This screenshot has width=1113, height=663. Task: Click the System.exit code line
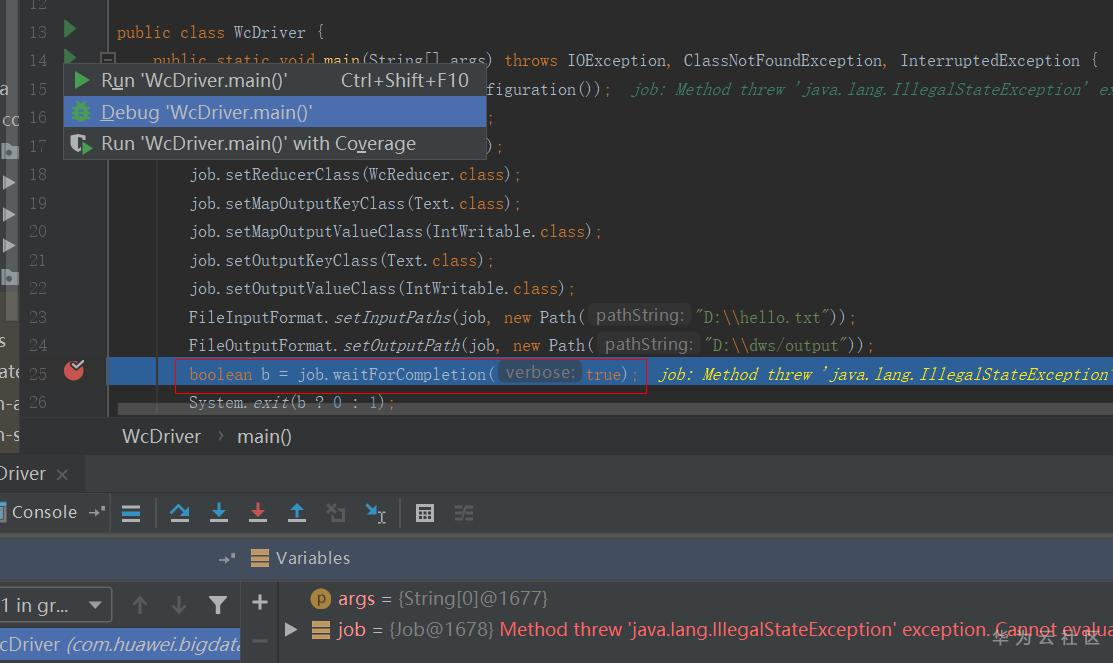click(x=291, y=402)
